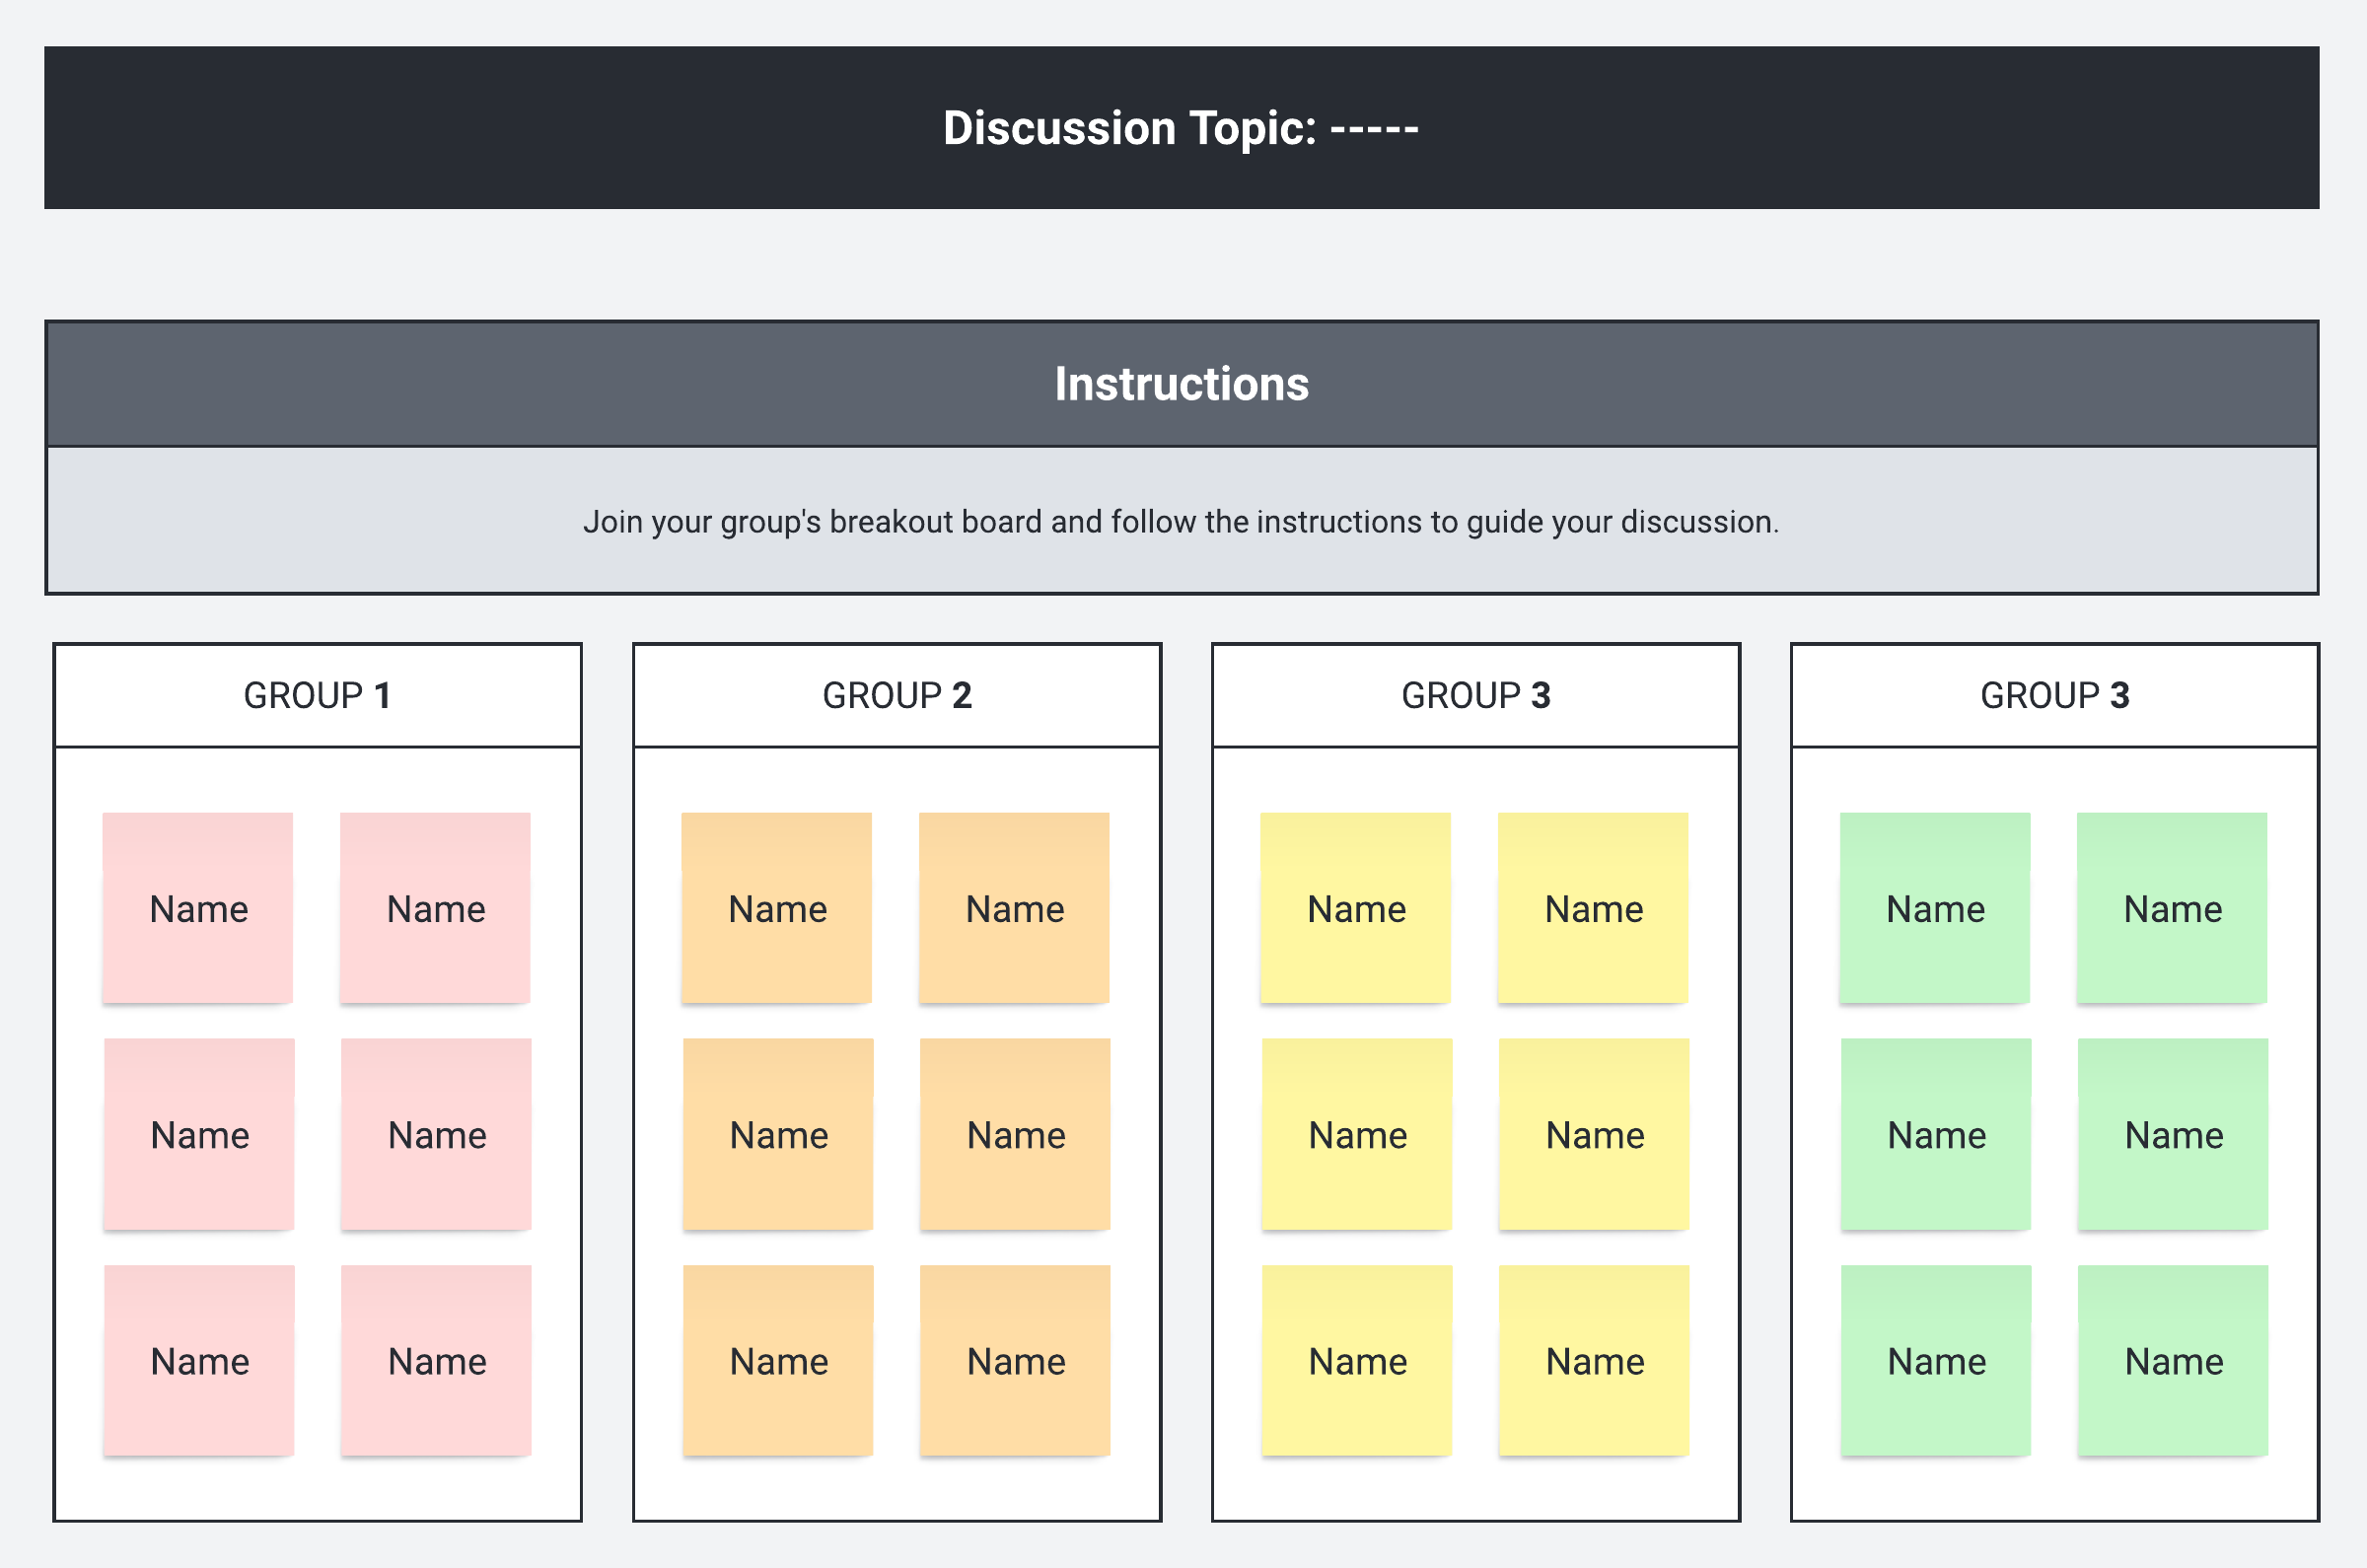Viewport: 2367px width, 1568px height.
Task: Select top-right yellow Name sticky note
Action: click(x=1593, y=908)
